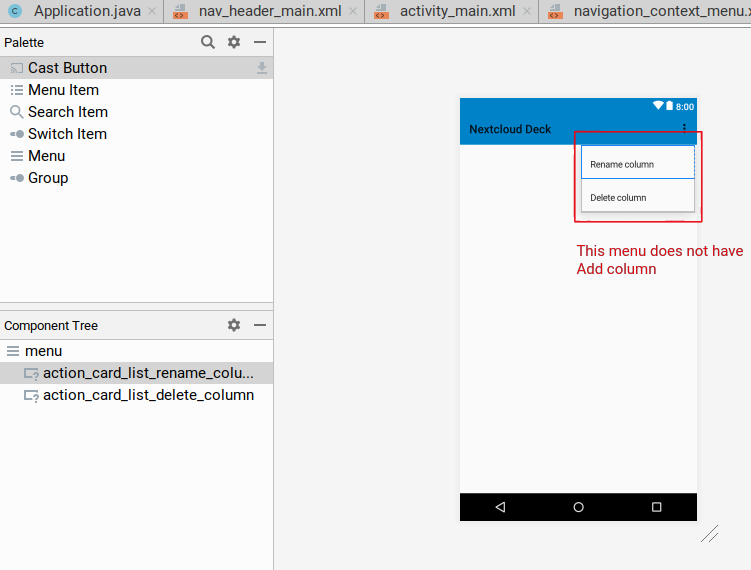The width and height of the screenshot is (751, 570).
Task: Click the Nextcloud Deck toolbar title
Action: tap(510, 129)
